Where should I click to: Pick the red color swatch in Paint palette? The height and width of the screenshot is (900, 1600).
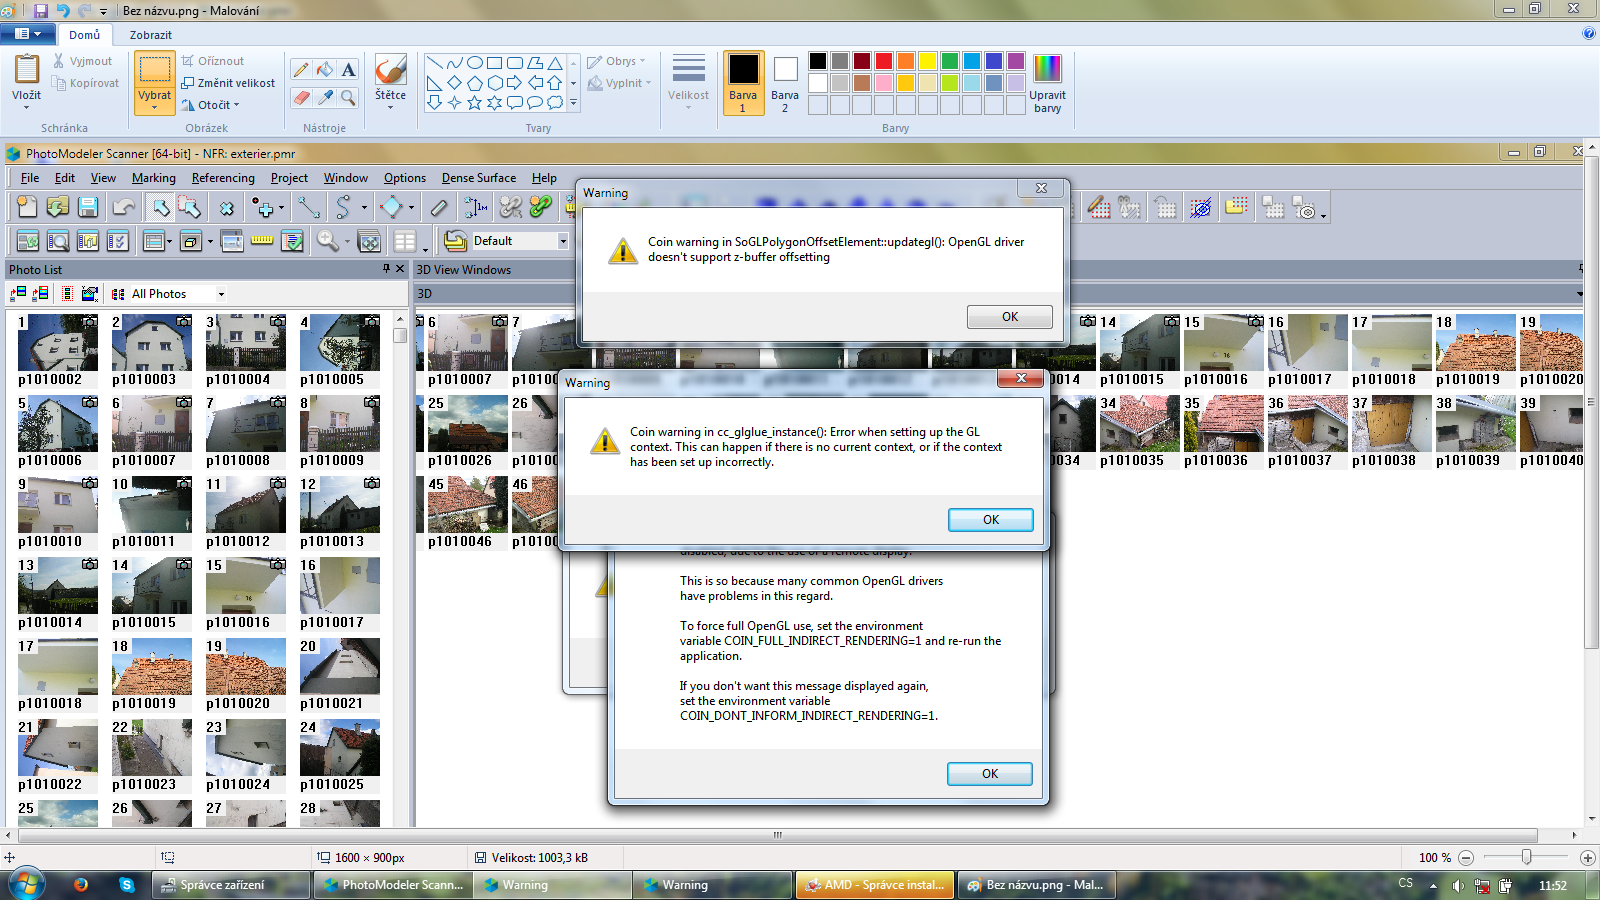click(x=884, y=61)
